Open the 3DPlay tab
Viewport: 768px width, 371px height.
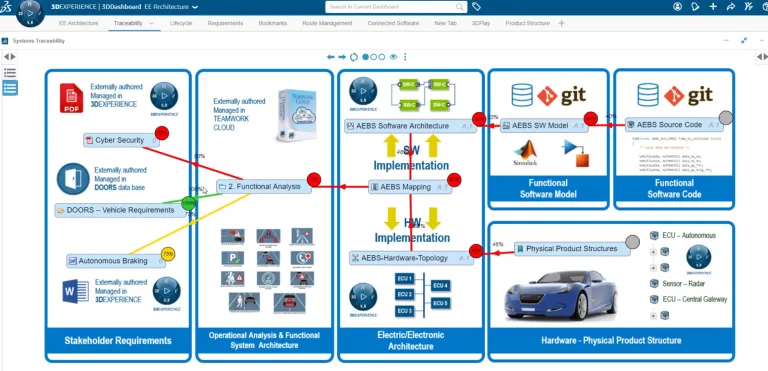coord(481,23)
